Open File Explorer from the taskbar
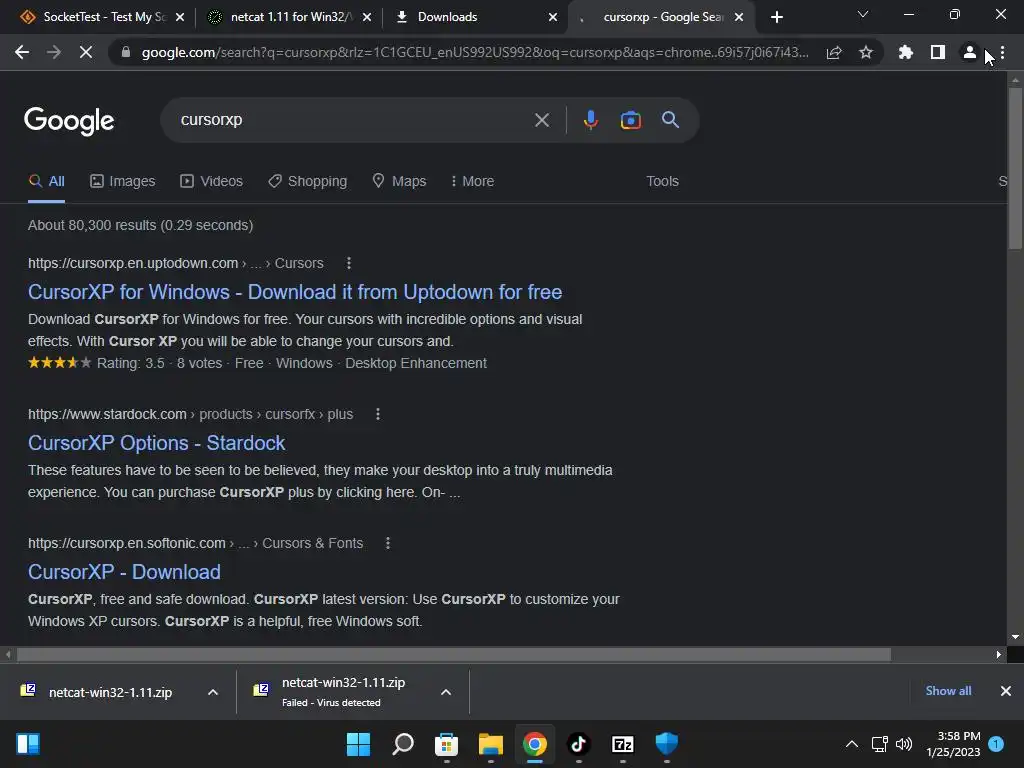 490,744
